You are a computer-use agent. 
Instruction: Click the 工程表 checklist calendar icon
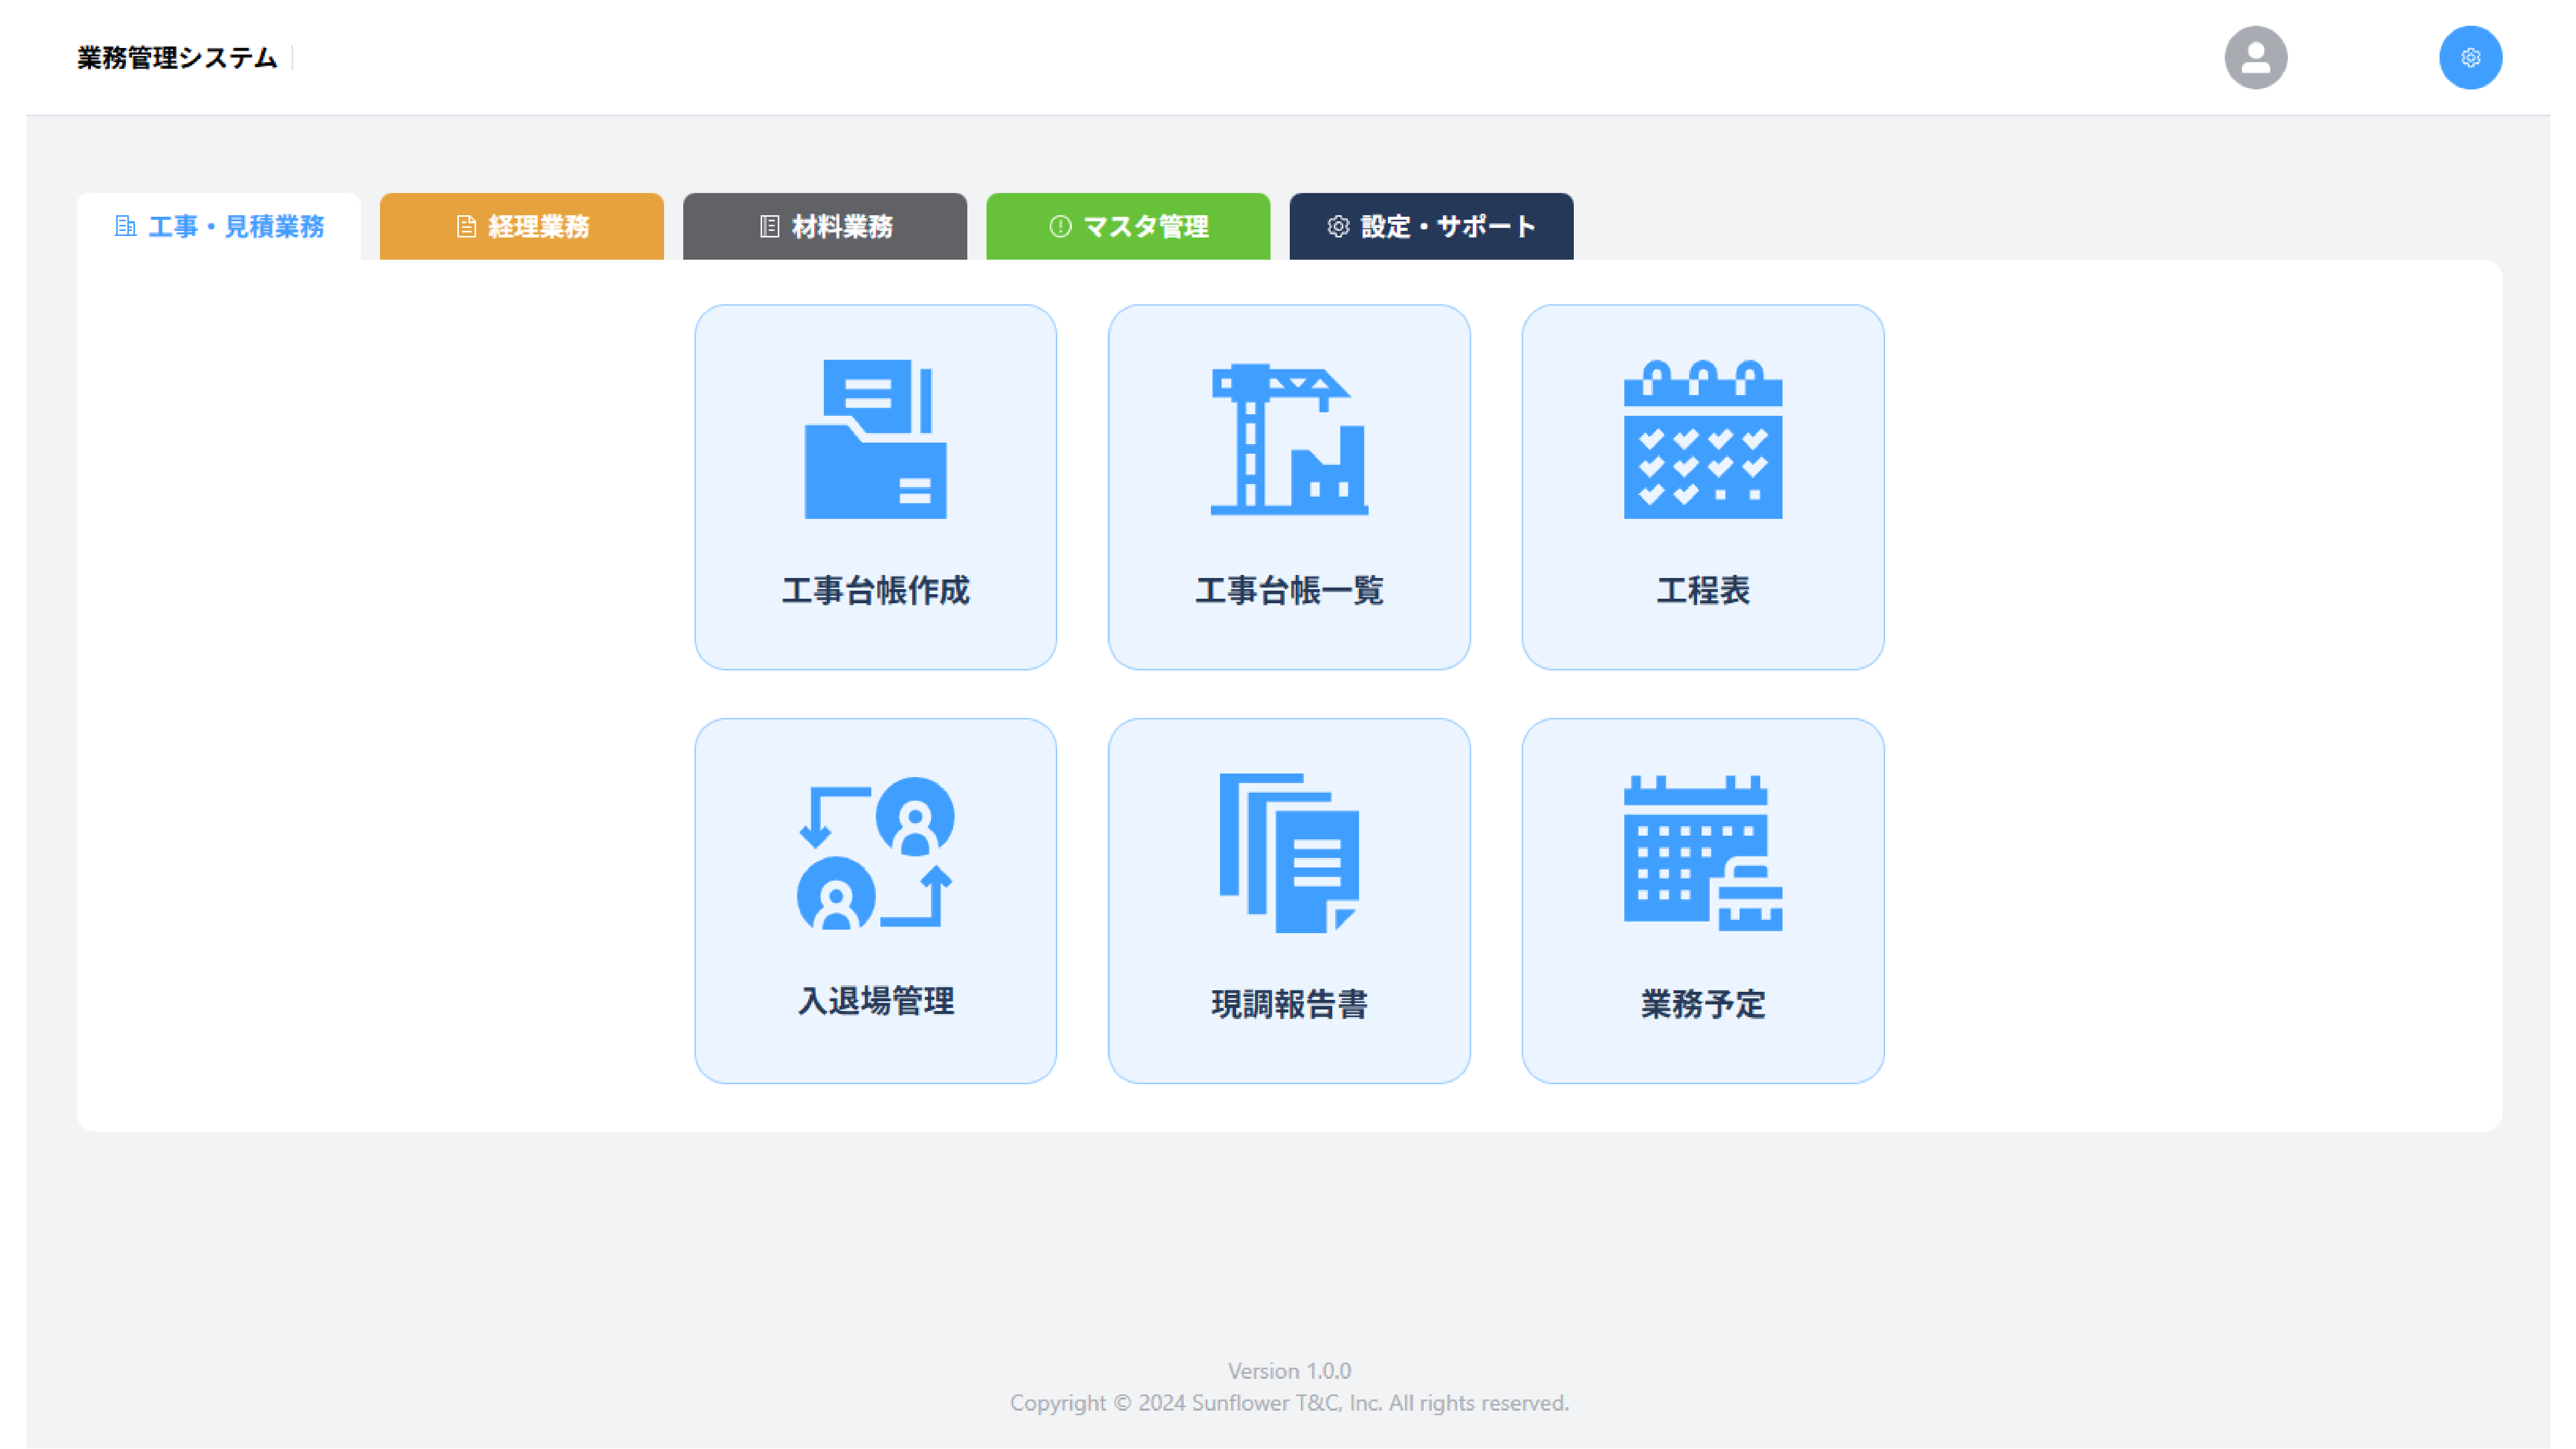(1702, 439)
